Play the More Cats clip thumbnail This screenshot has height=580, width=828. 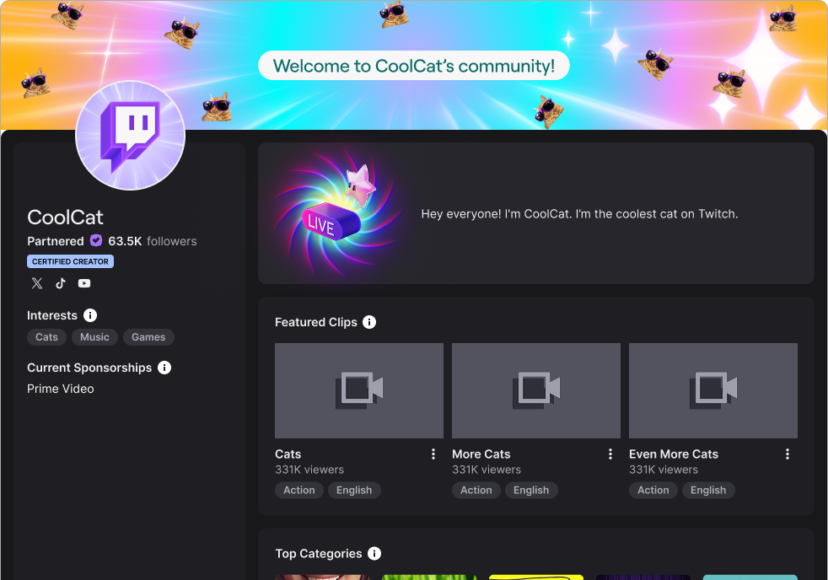click(536, 390)
